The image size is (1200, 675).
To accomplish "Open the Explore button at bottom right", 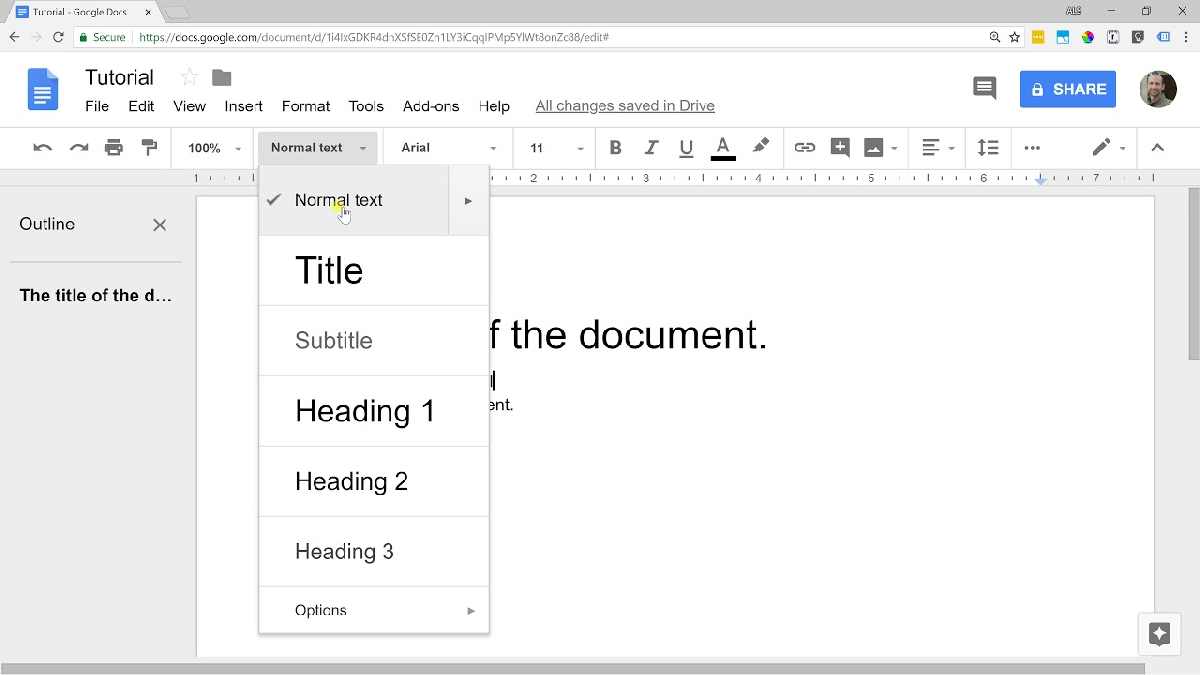I will click(1159, 634).
